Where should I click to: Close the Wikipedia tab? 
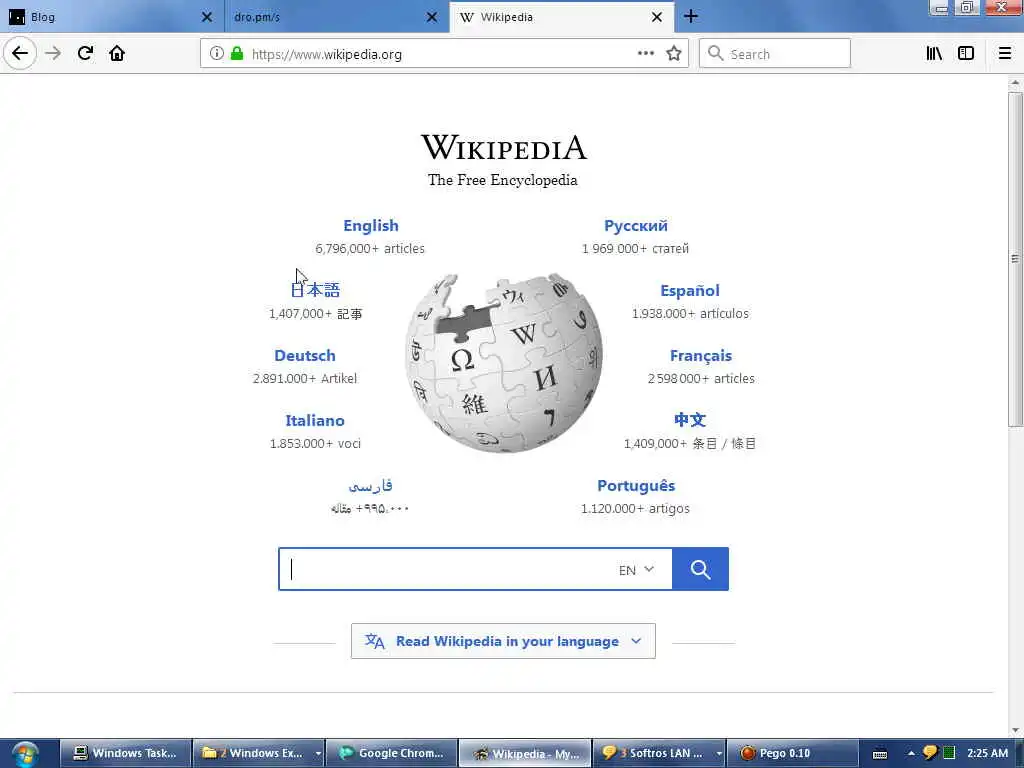[657, 17]
